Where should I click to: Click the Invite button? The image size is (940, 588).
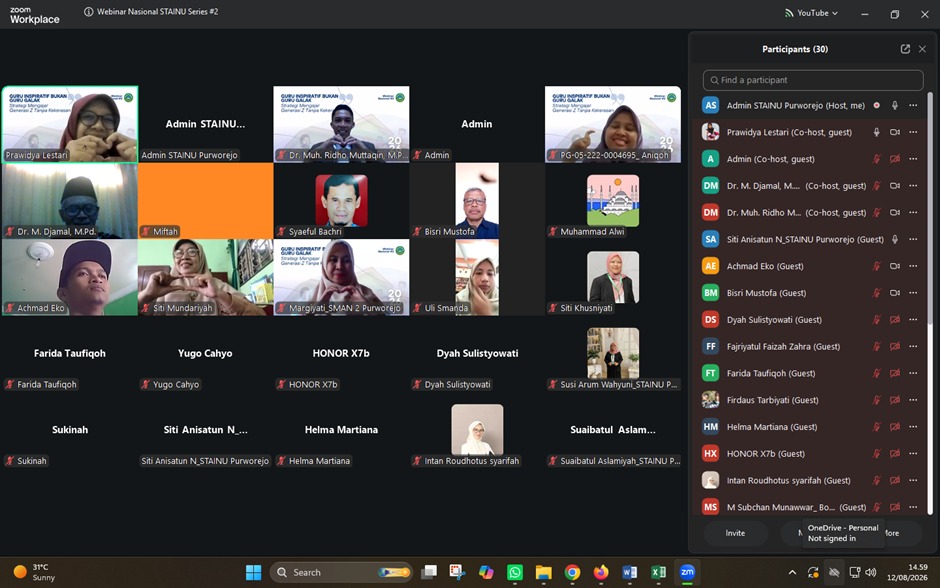(735, 533)
